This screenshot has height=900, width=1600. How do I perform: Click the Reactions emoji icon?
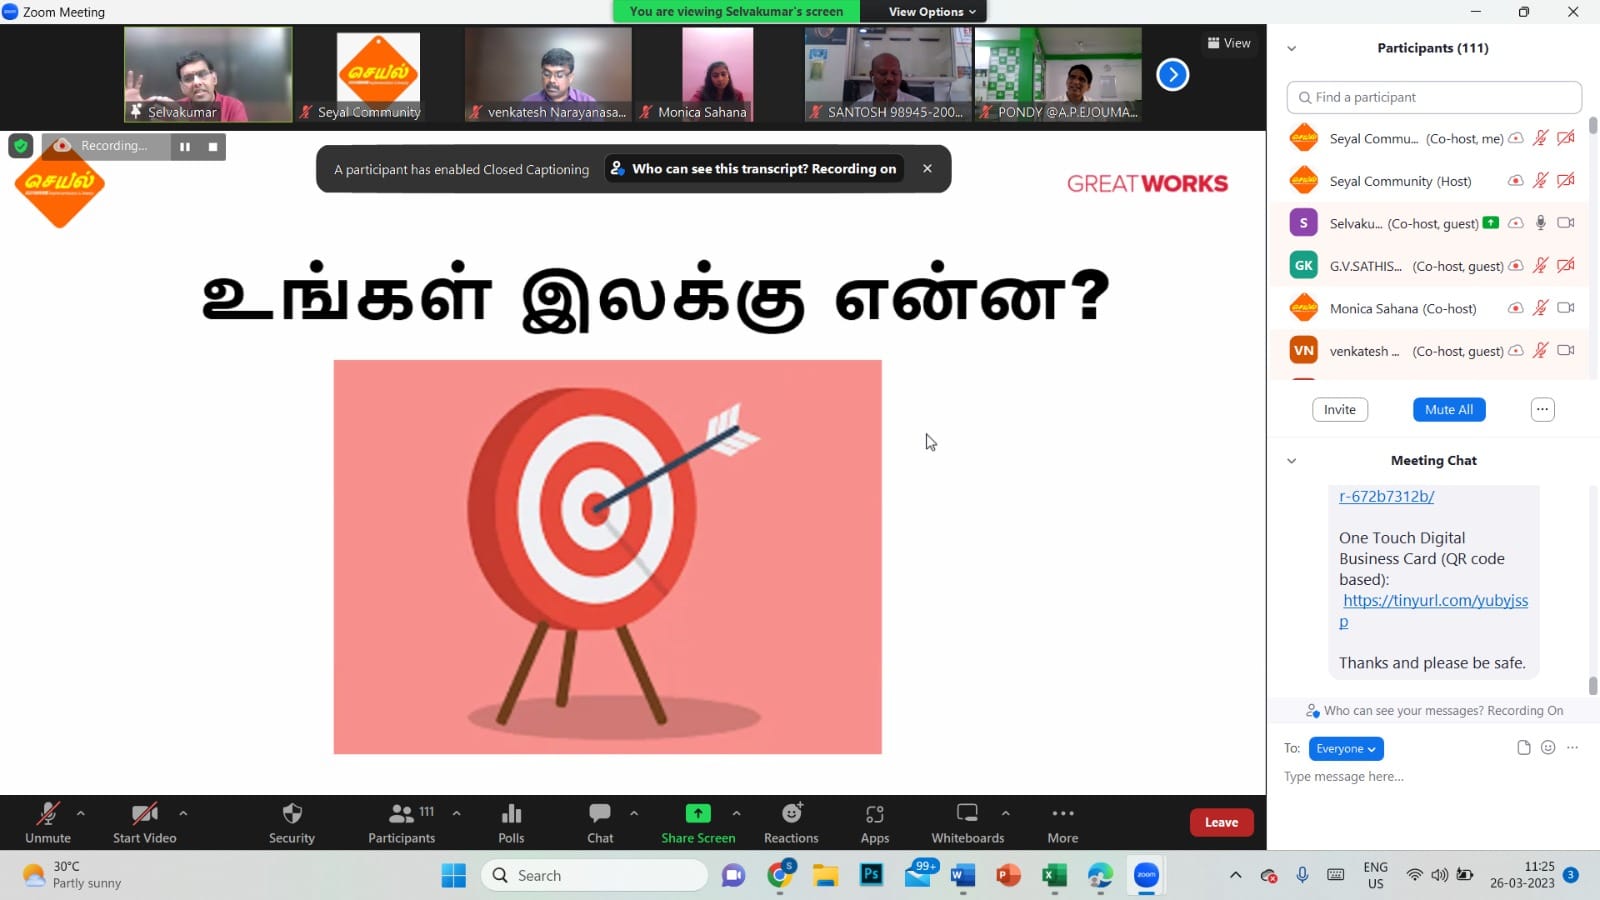[x=791, y=814]
